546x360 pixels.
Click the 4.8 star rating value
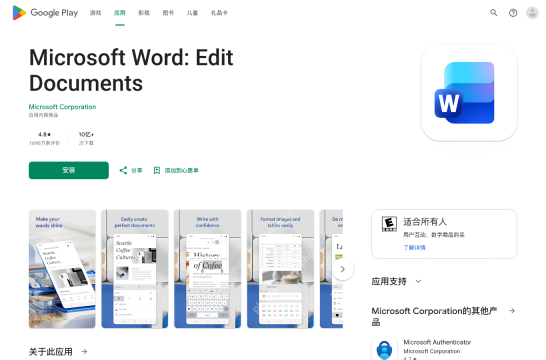pos(45,134)
